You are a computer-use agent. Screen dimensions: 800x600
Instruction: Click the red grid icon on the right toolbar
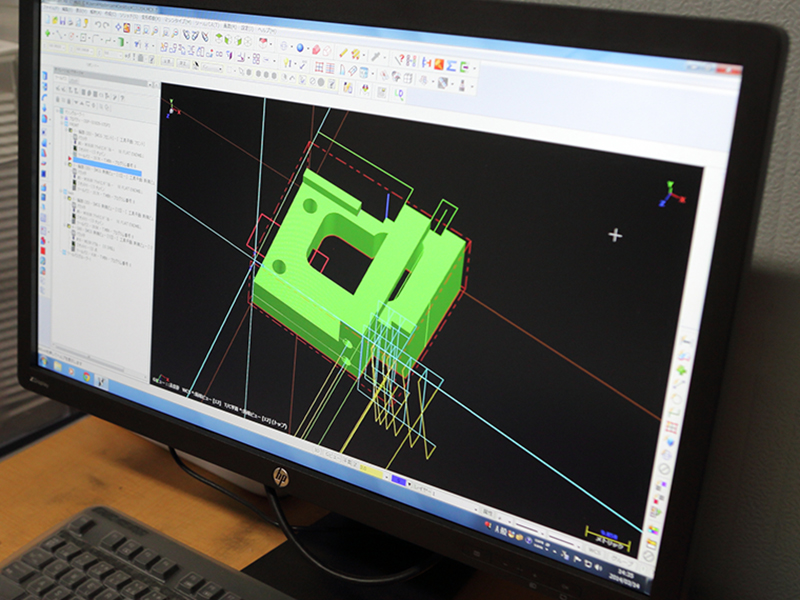point(672,428)
